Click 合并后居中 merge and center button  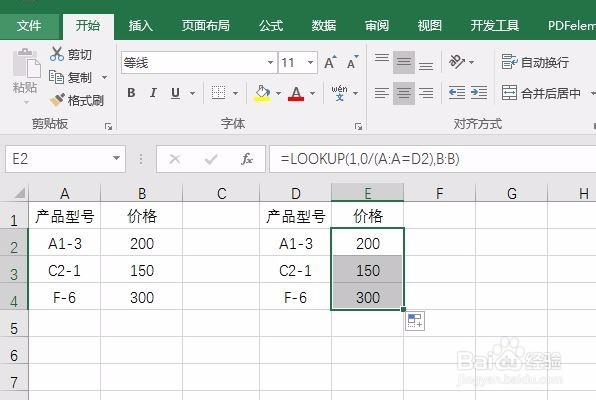[541, 93]
